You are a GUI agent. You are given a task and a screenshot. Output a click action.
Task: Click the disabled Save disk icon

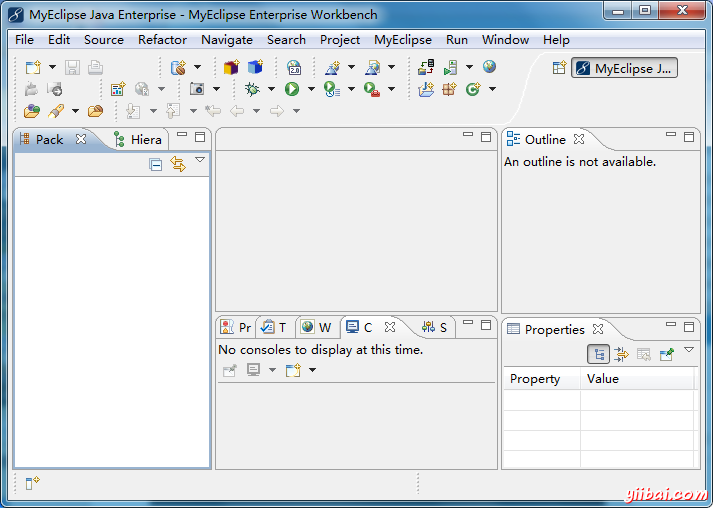click(72, 67)
